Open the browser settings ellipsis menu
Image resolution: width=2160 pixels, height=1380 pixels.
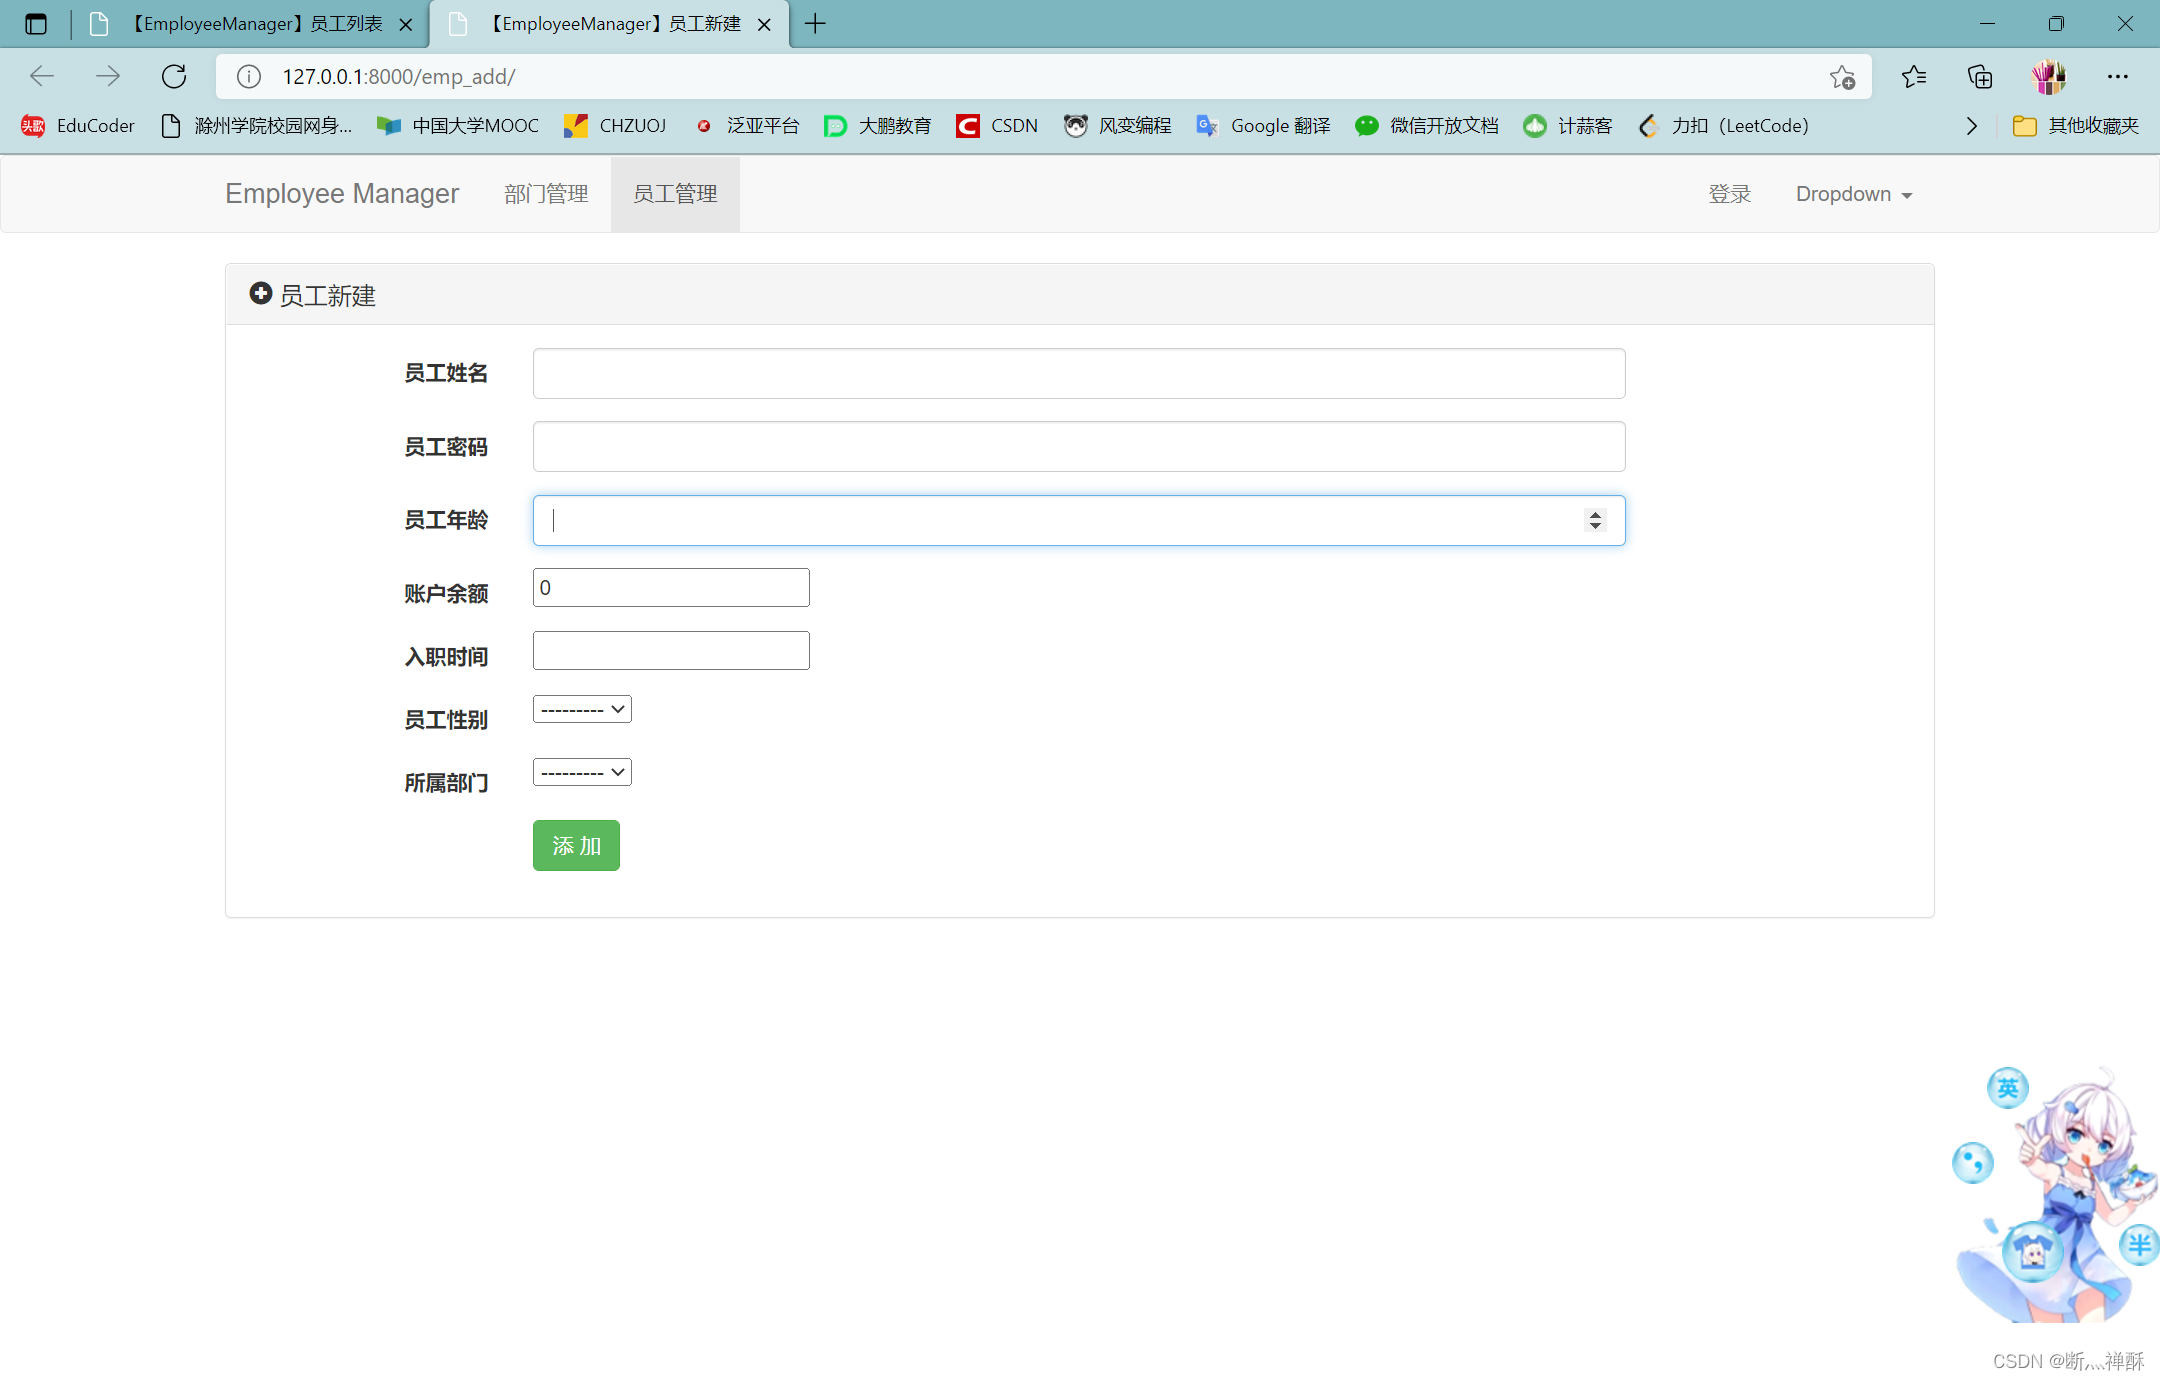click(x=2117, y=76)
